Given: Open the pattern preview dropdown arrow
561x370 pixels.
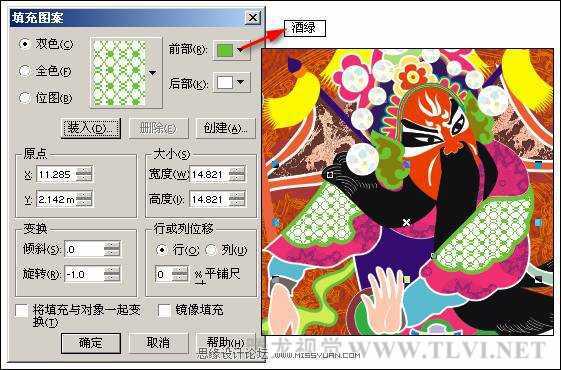Looking at the screenshot, I should 152,73.
